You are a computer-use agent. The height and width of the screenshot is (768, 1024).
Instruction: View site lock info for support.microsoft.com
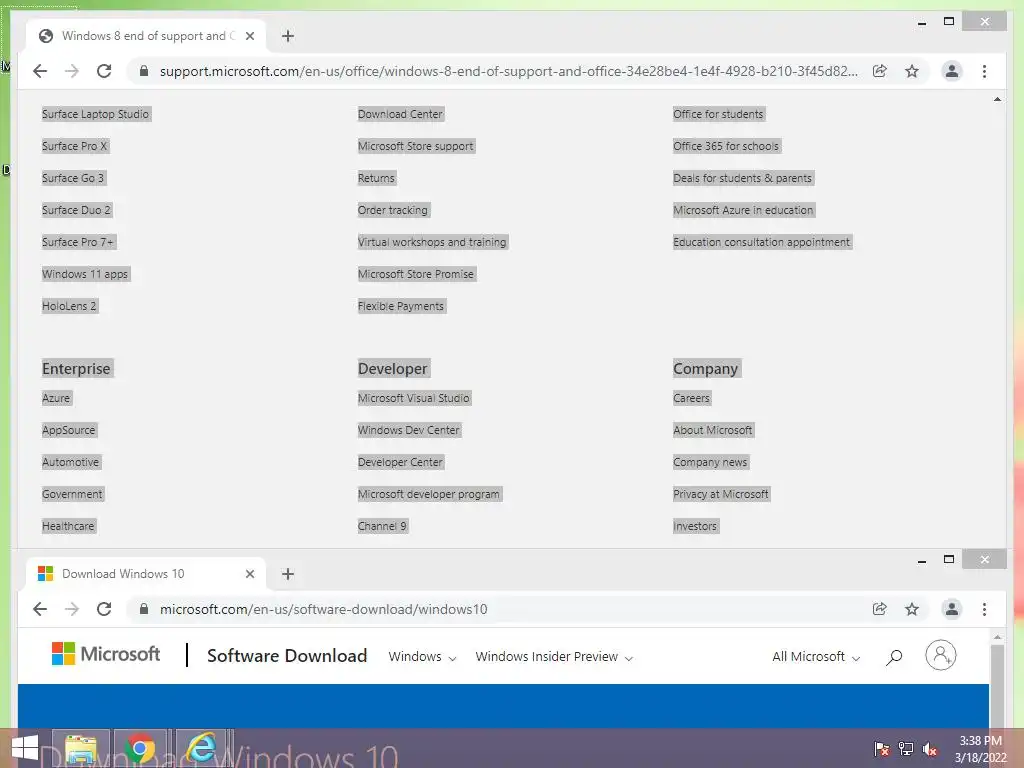(x=144, y=71)
